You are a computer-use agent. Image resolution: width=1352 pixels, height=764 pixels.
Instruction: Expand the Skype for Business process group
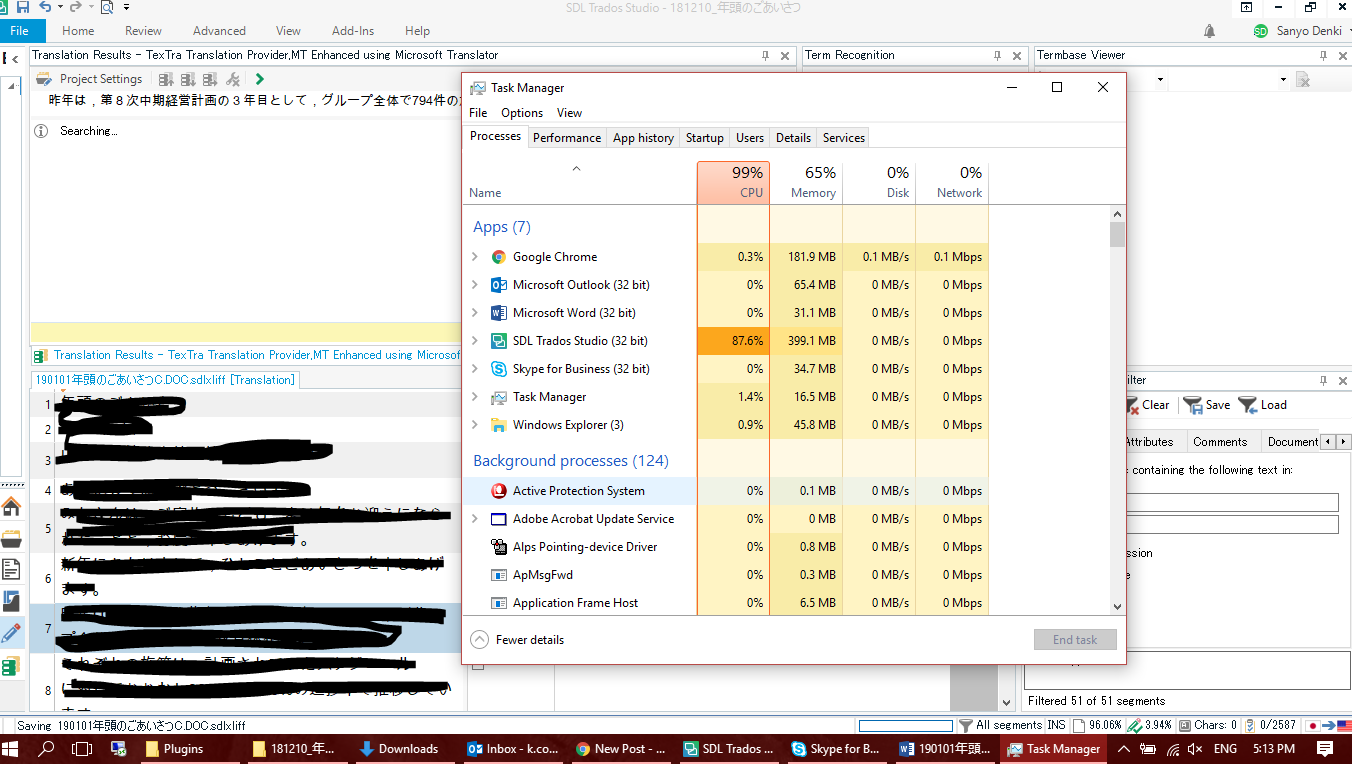[475, 369]
